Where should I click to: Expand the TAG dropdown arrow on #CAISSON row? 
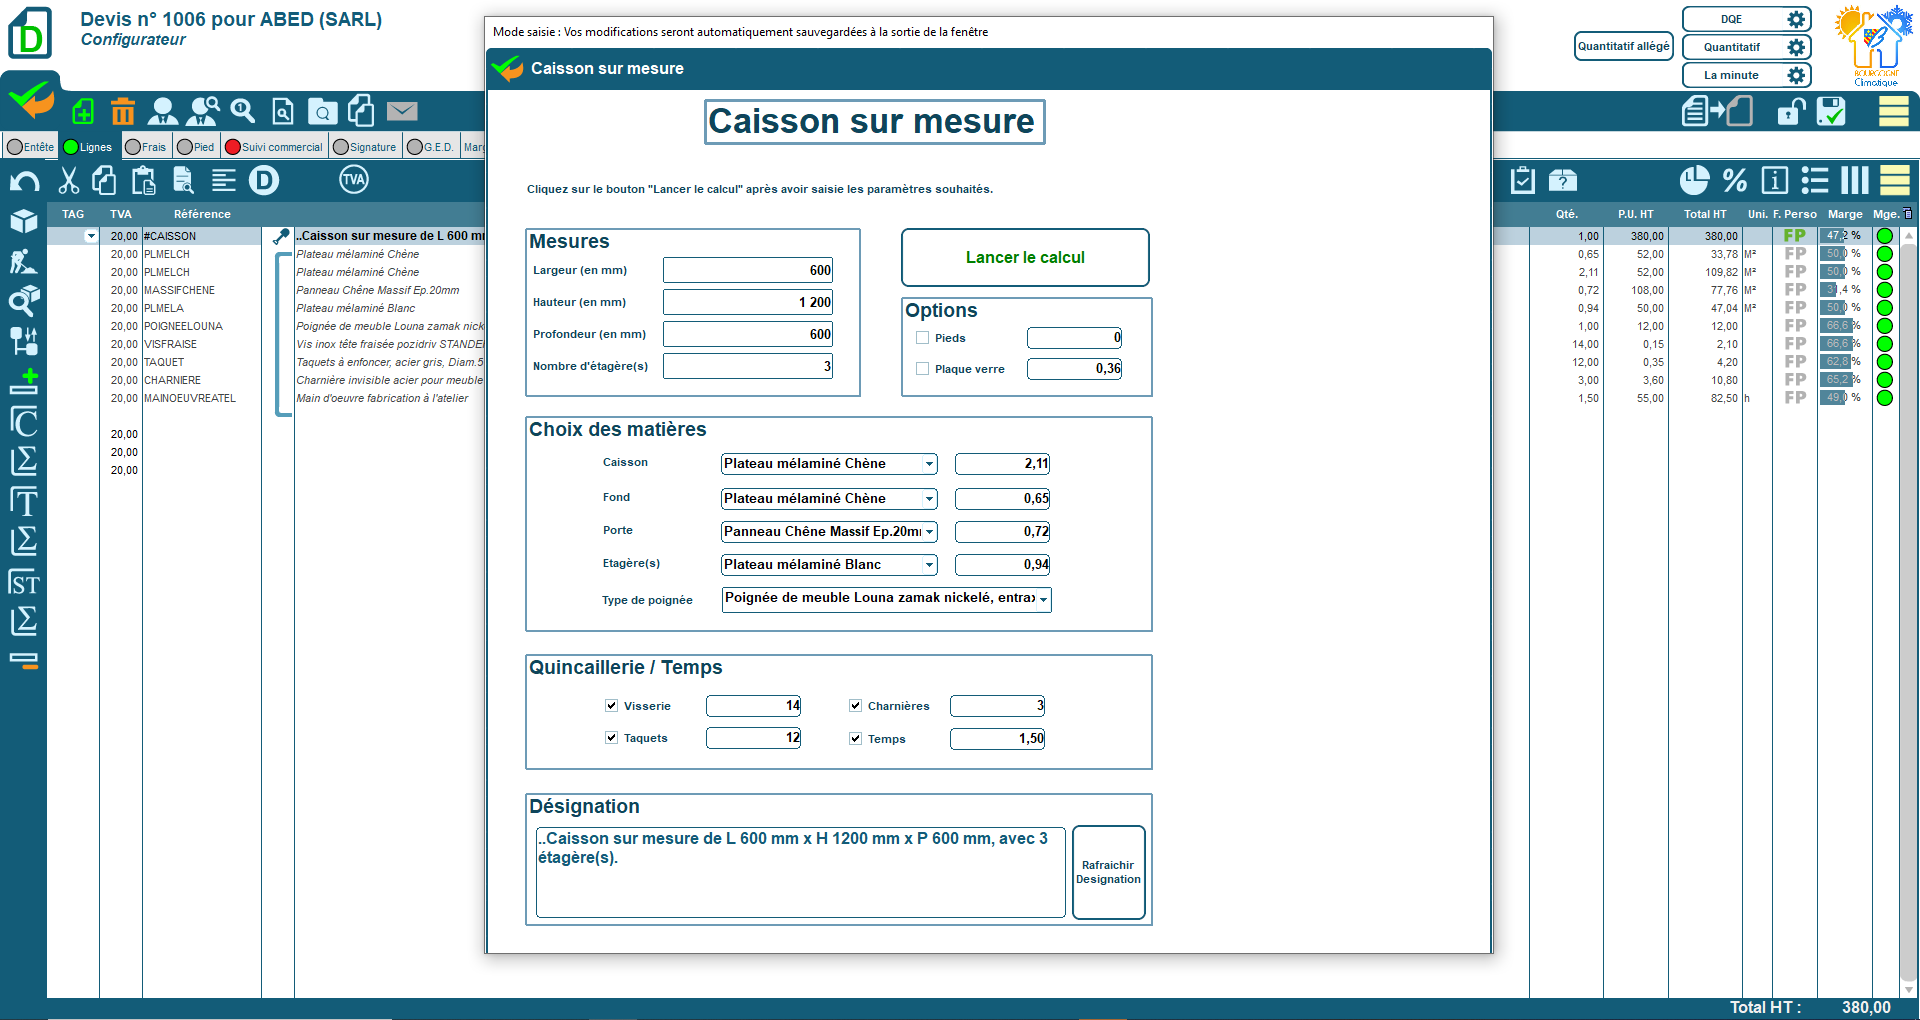(x=90, y=236)
